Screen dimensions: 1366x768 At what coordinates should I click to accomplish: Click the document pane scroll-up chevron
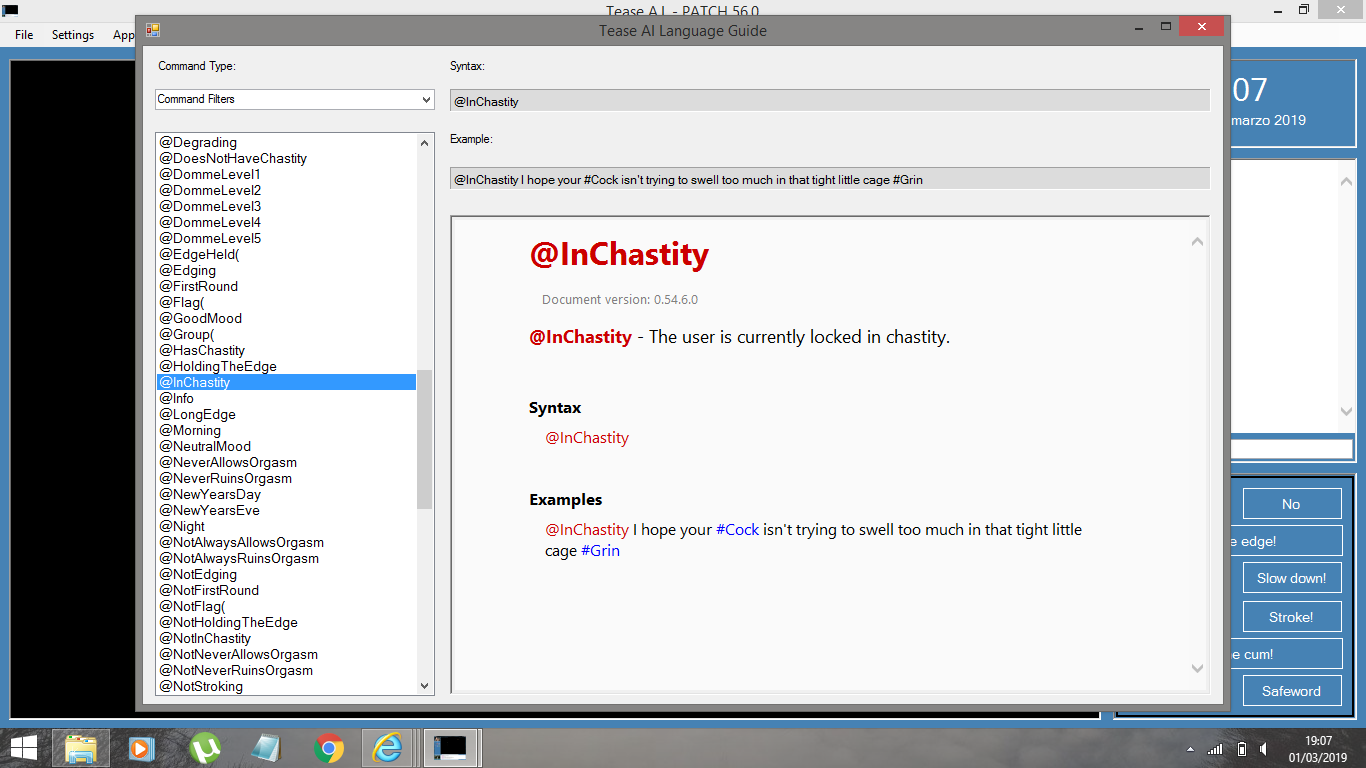(1197, 241)
